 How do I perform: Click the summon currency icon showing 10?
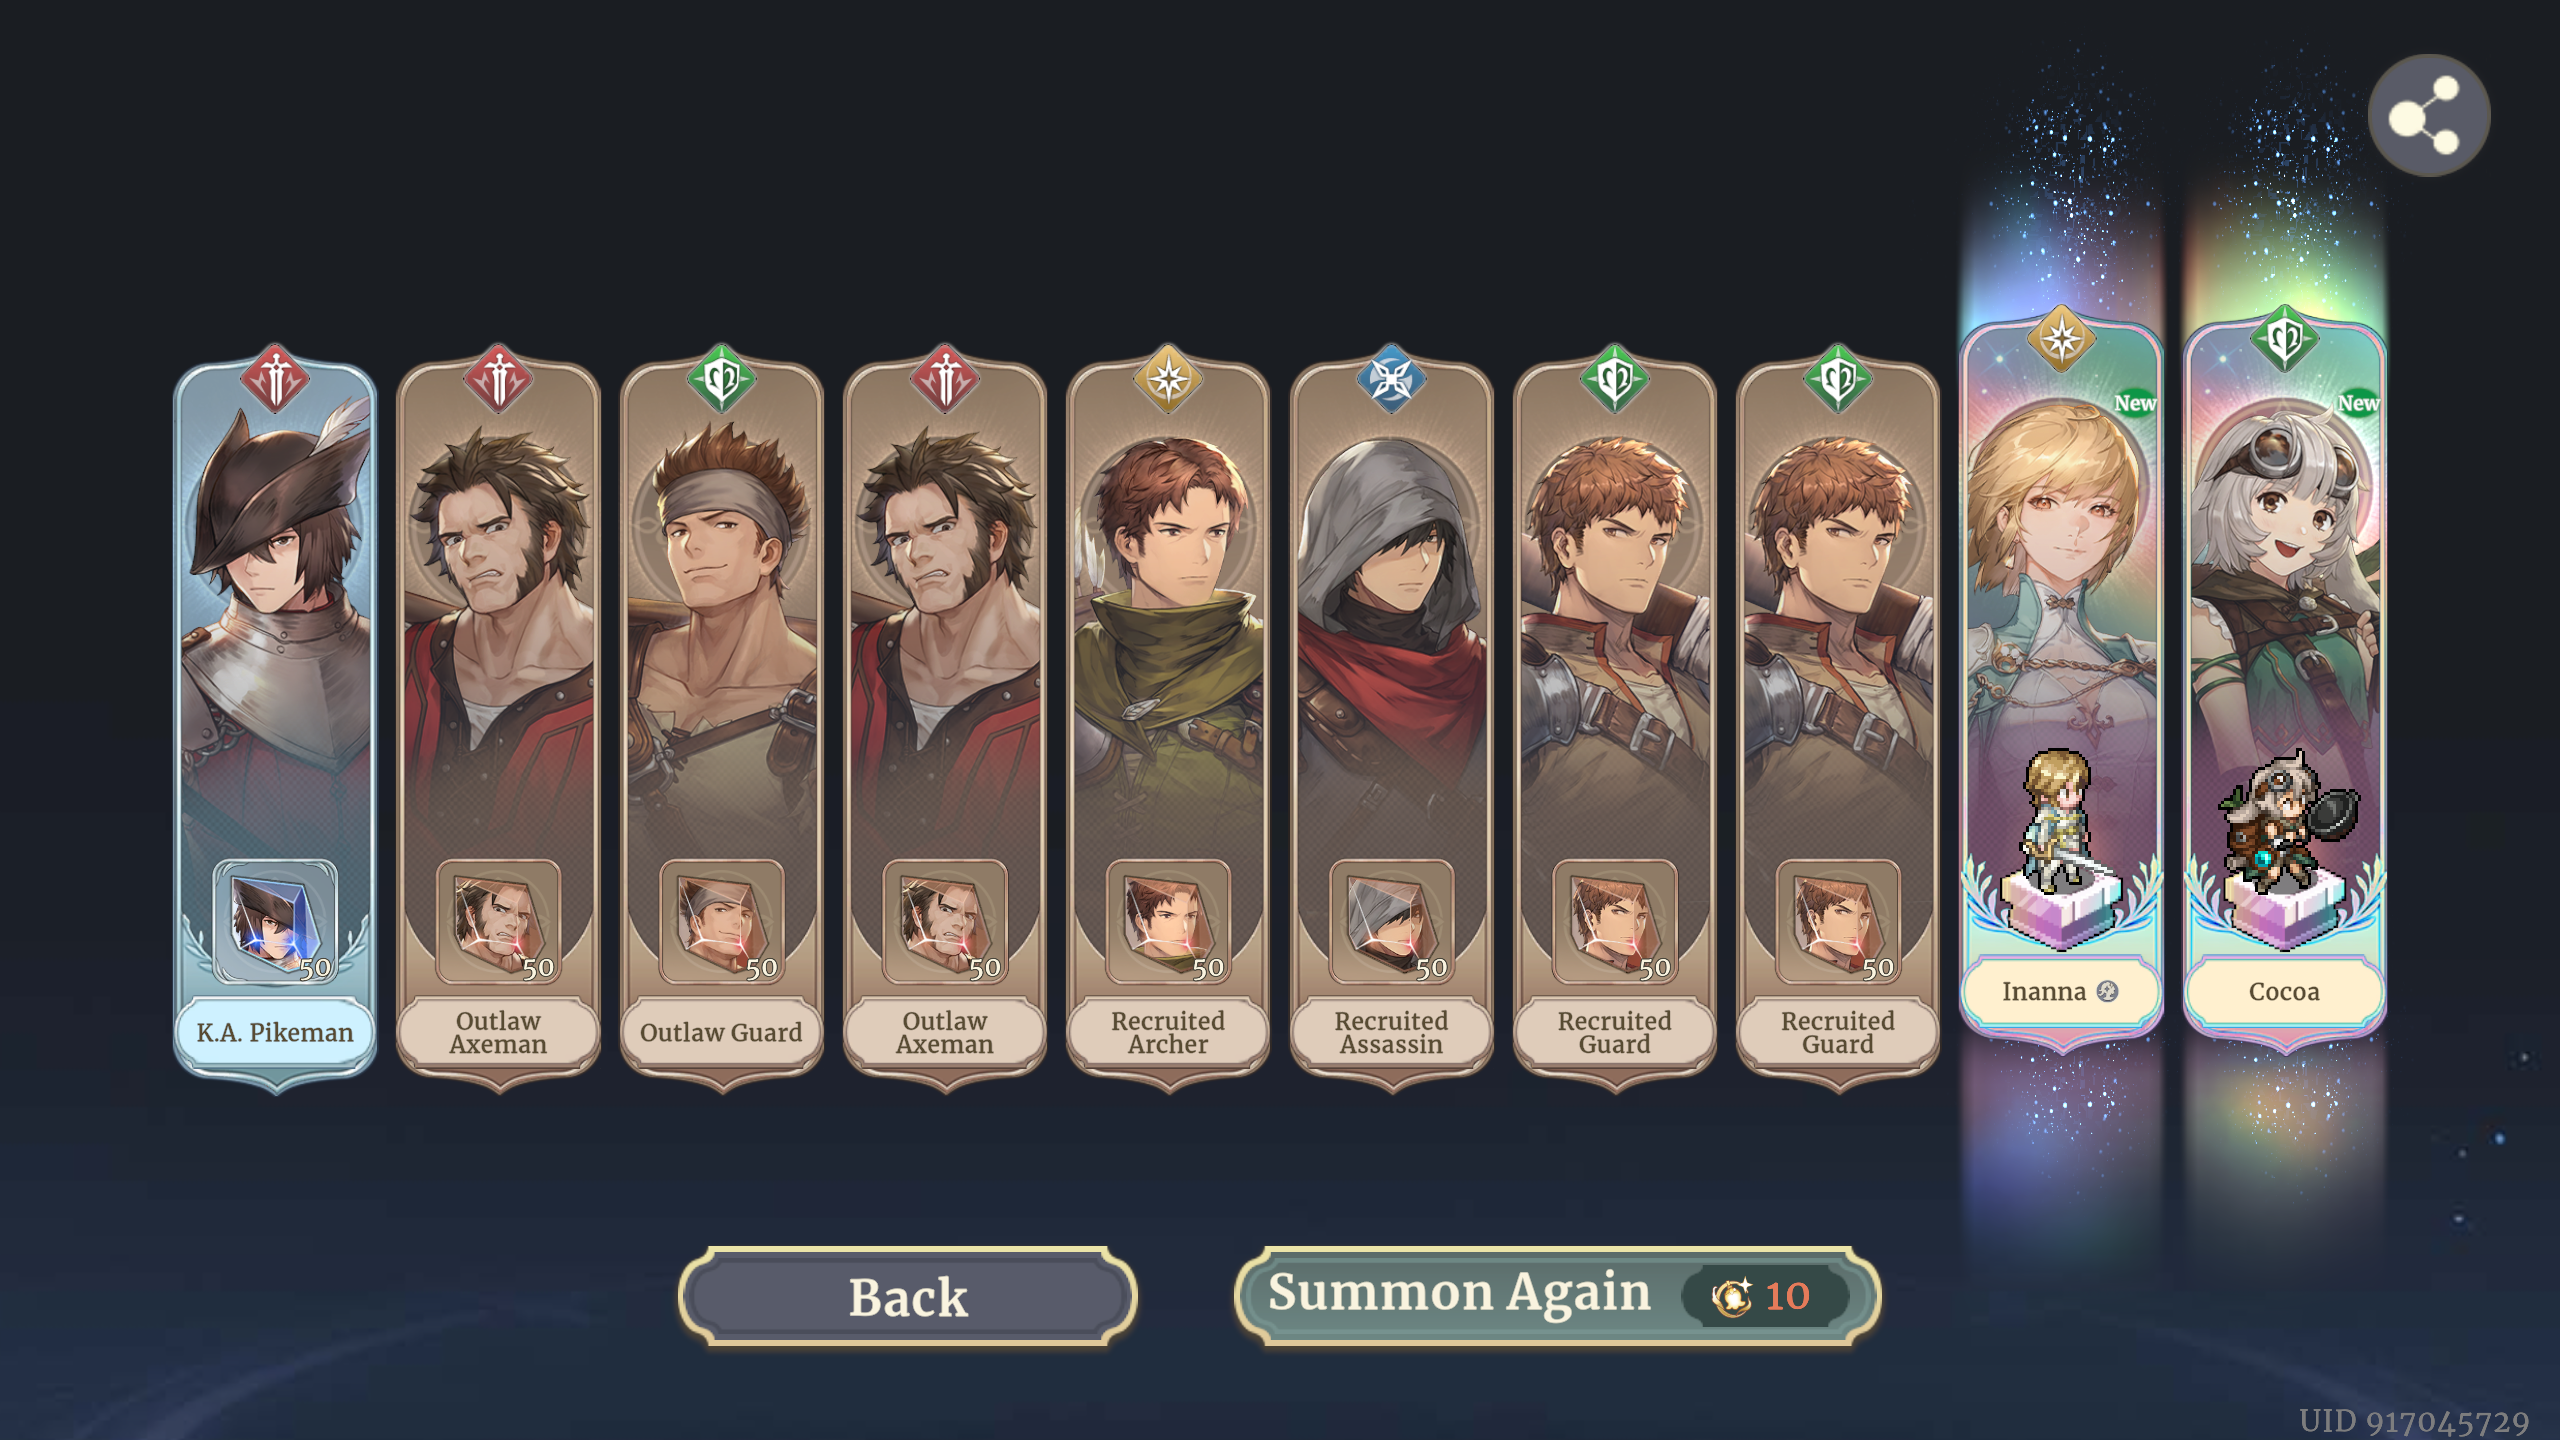1732,1297
